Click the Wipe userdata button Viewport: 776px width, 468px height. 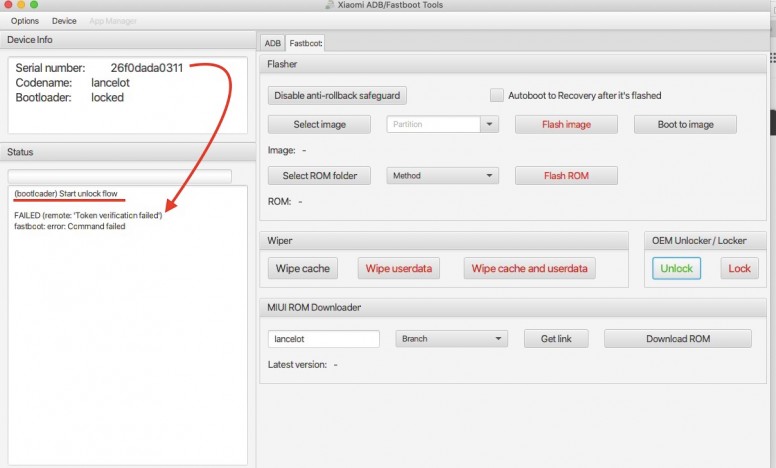pos(399,268)
